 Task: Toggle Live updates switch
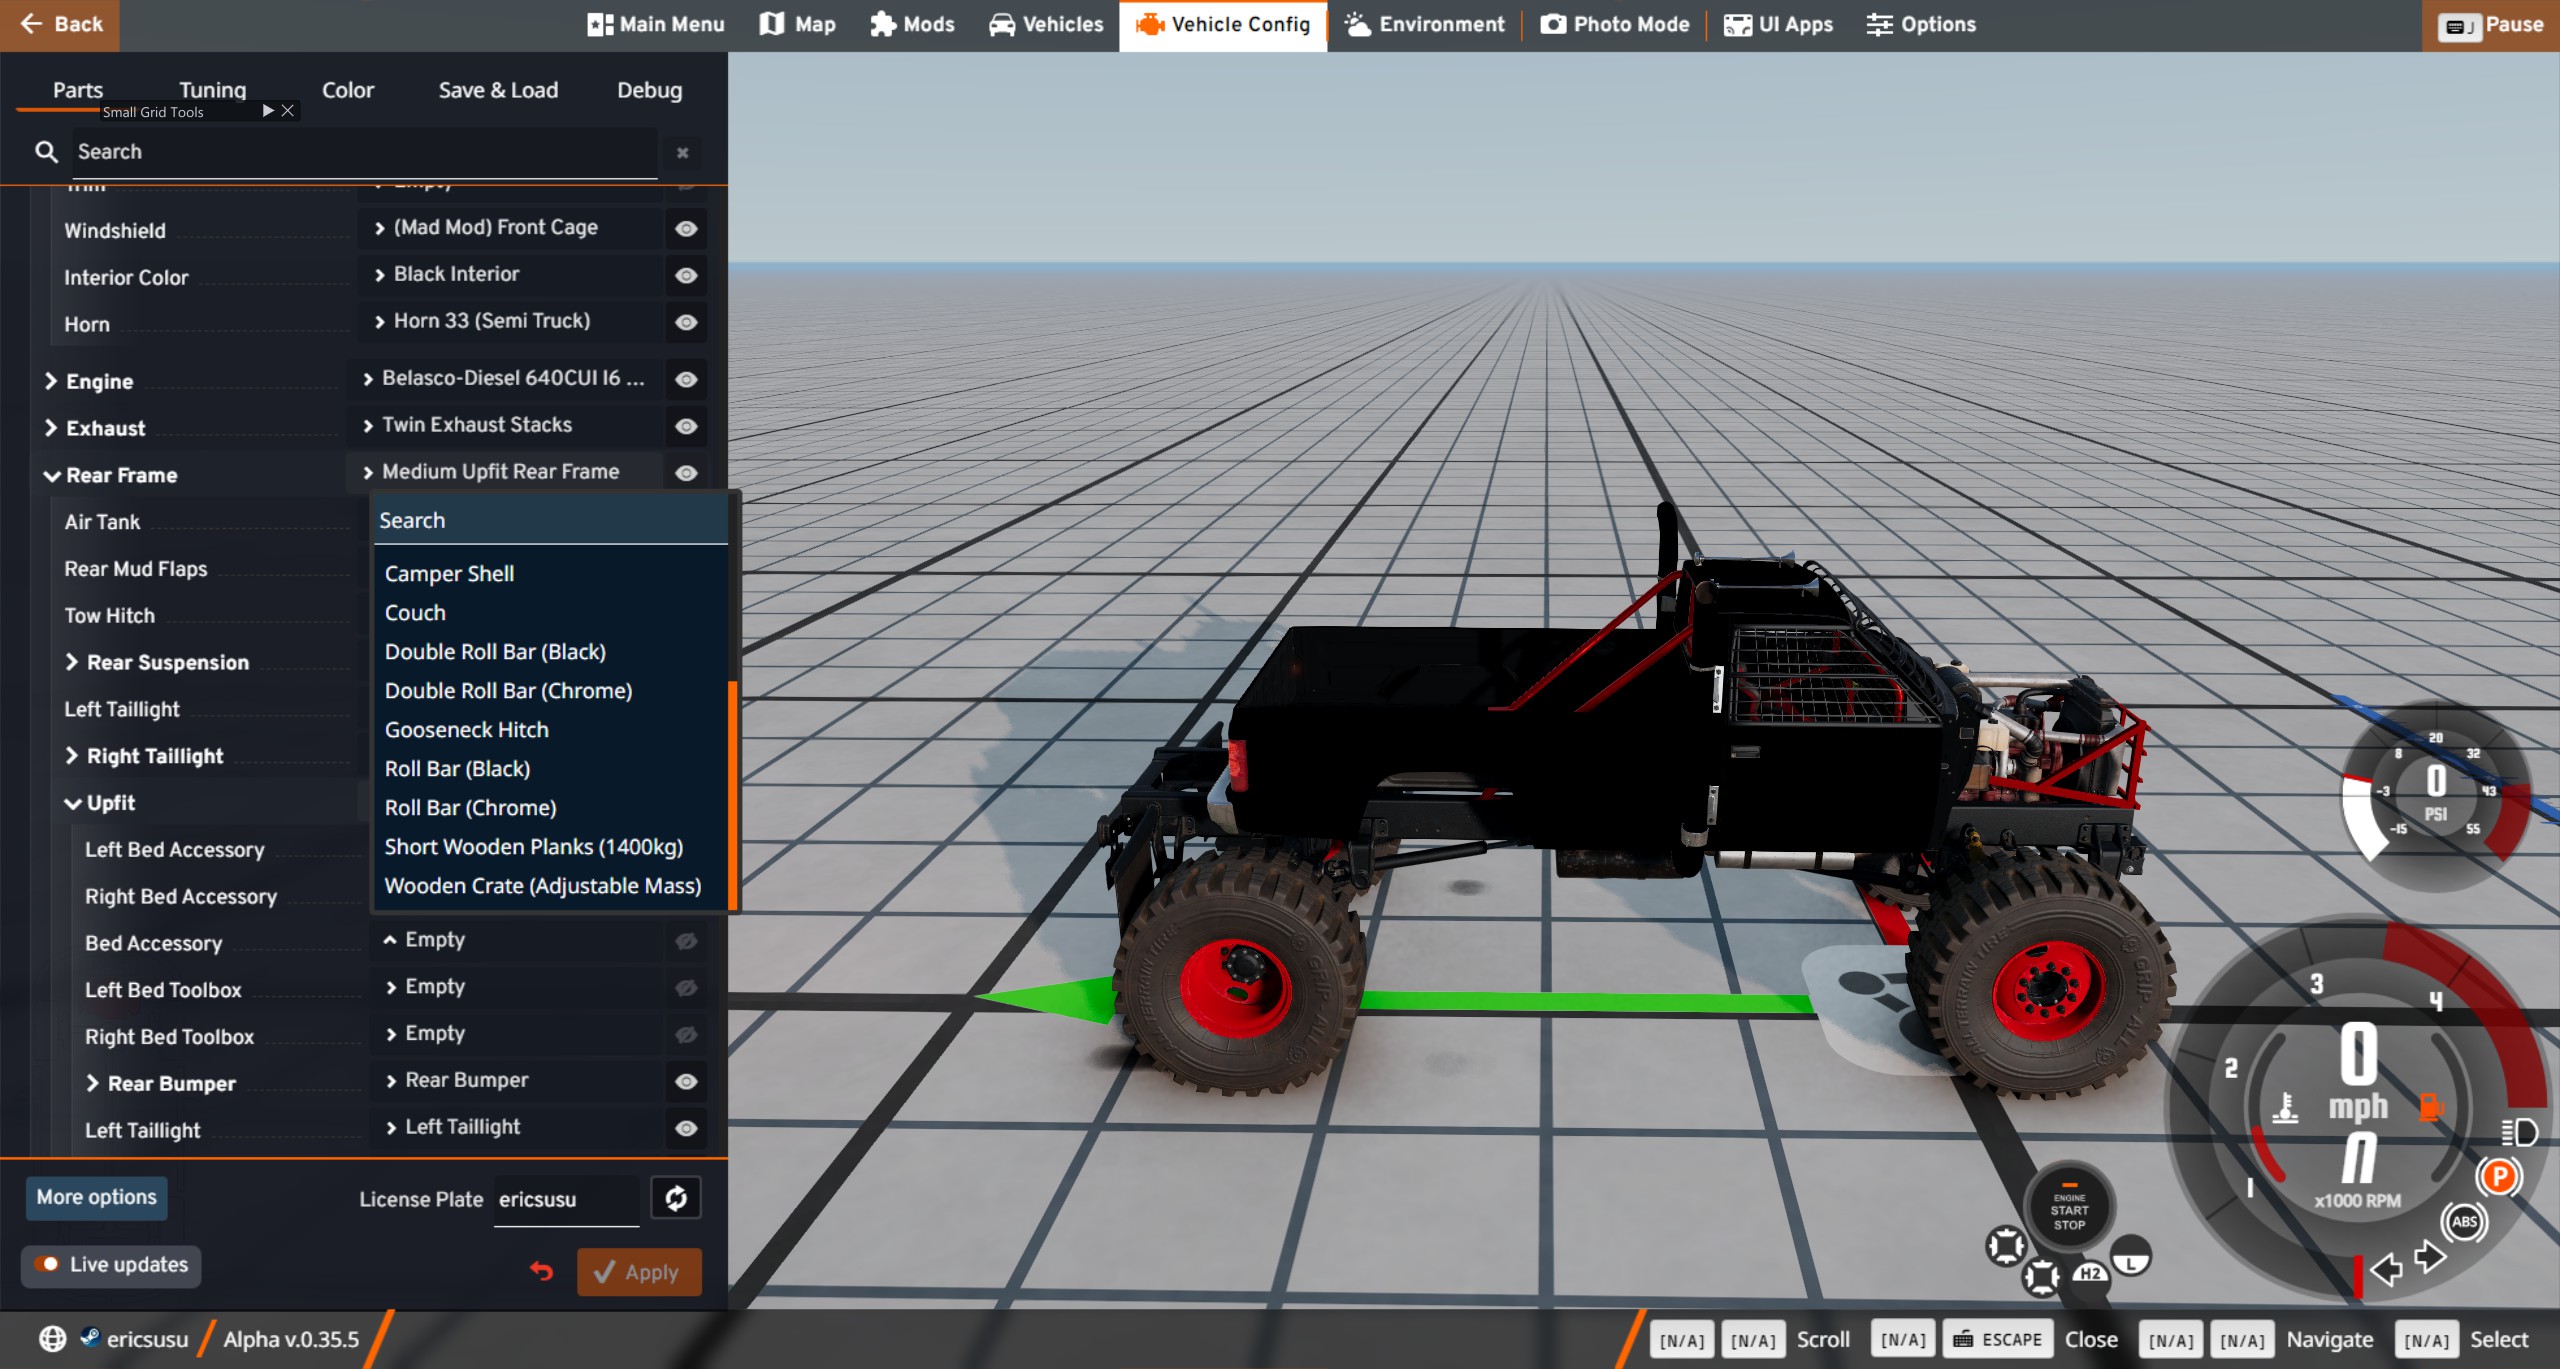[46, 1264]
